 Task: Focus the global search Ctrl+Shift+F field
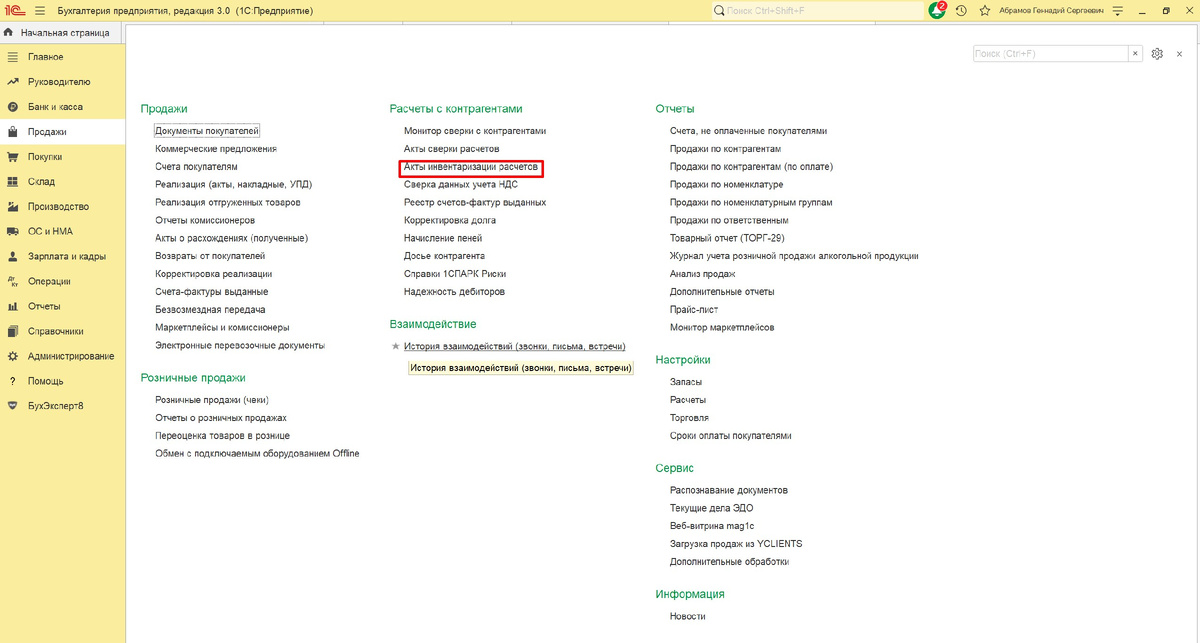[x=817, y=10]
